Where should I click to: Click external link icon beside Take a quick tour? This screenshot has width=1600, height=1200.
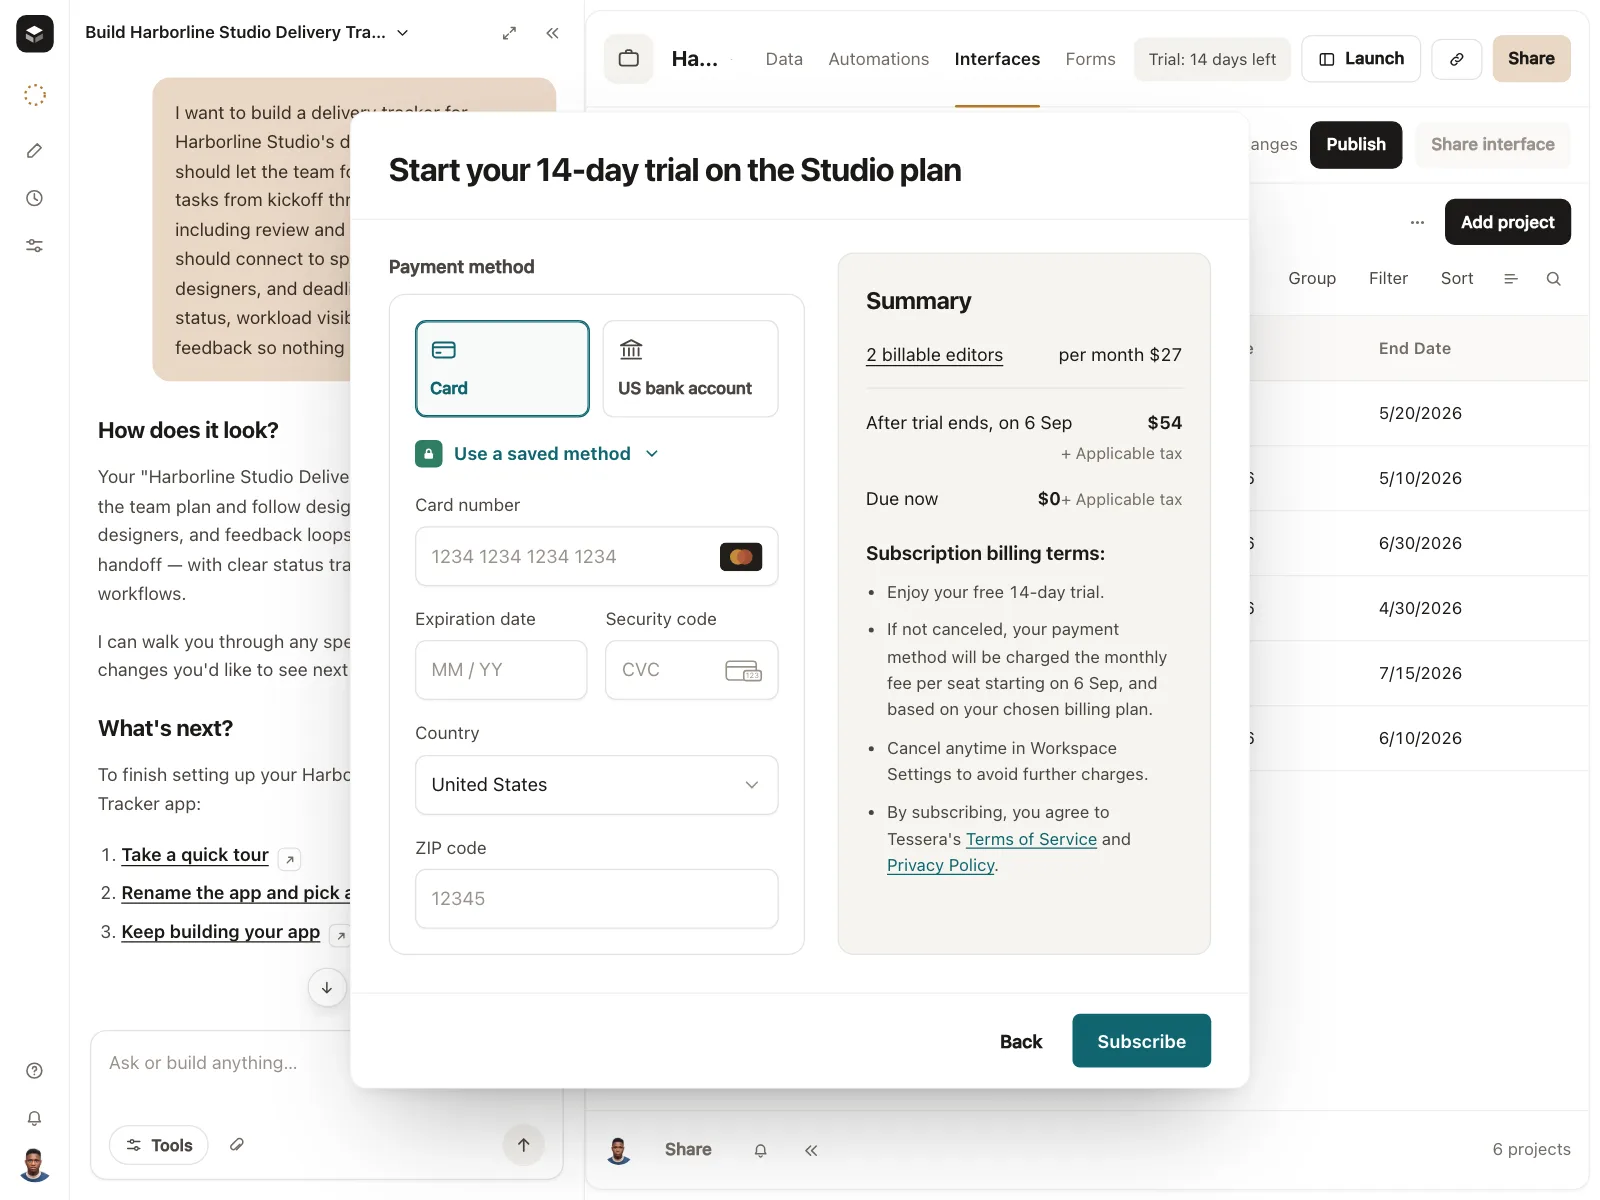[x=290, y=859]
